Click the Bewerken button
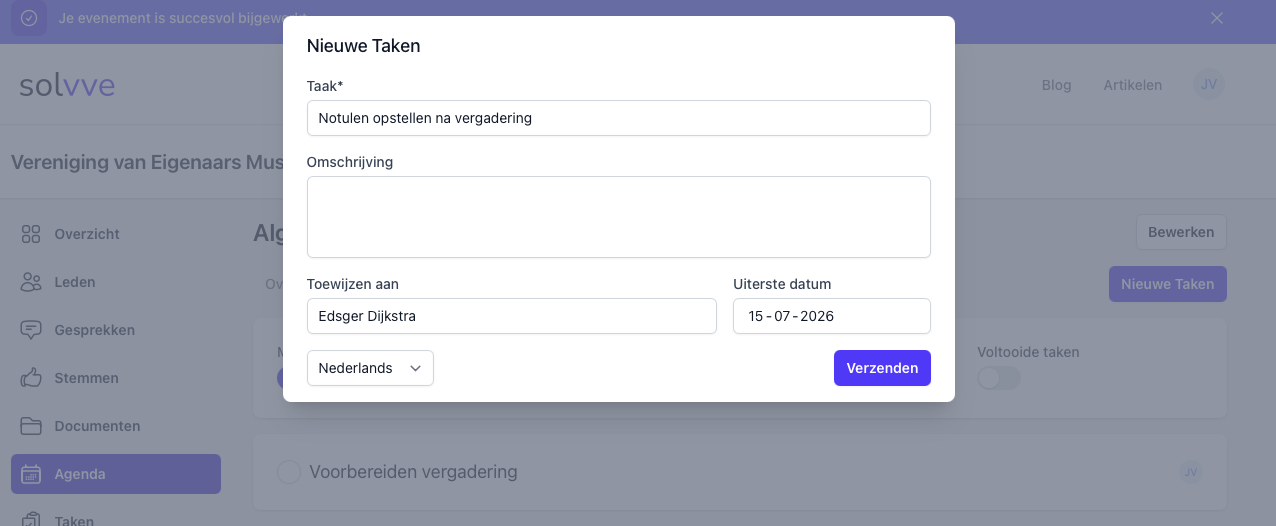The width and height of the screenshot is (1276, 526). tap(1180, 232)
